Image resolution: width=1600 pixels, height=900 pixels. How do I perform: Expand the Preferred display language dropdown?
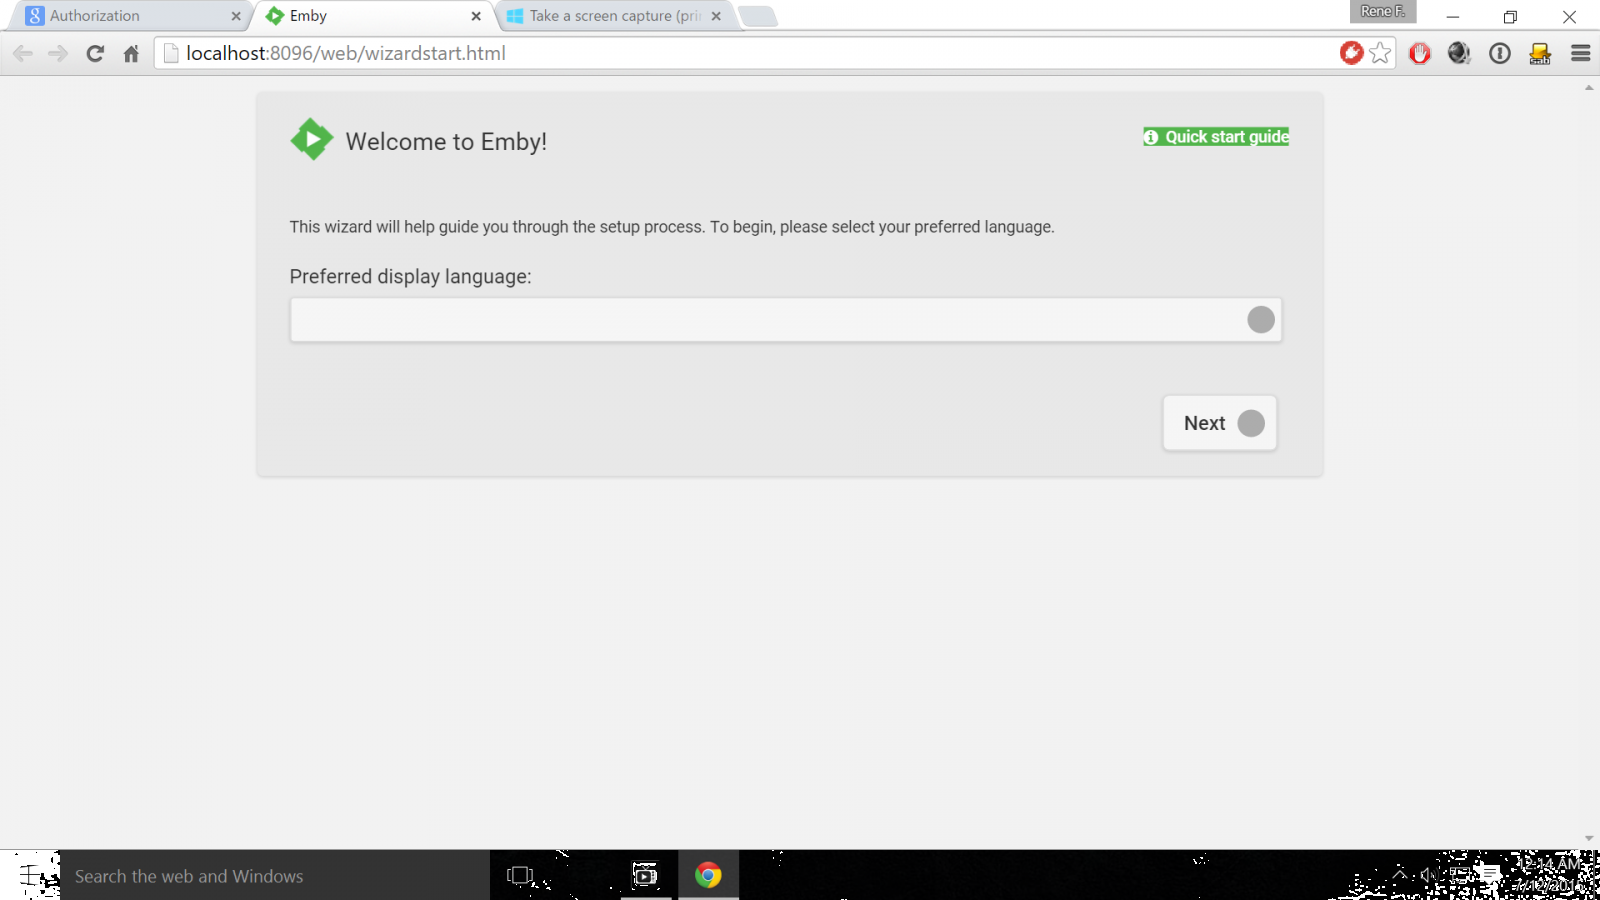pos(786,320)
